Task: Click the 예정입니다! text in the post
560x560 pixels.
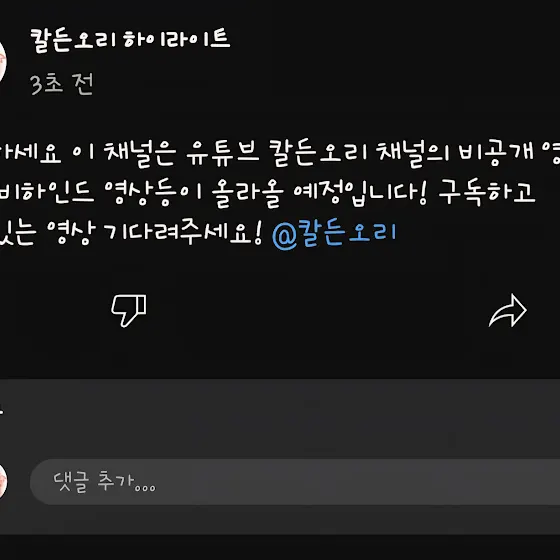Action: (x=360, y=193)
